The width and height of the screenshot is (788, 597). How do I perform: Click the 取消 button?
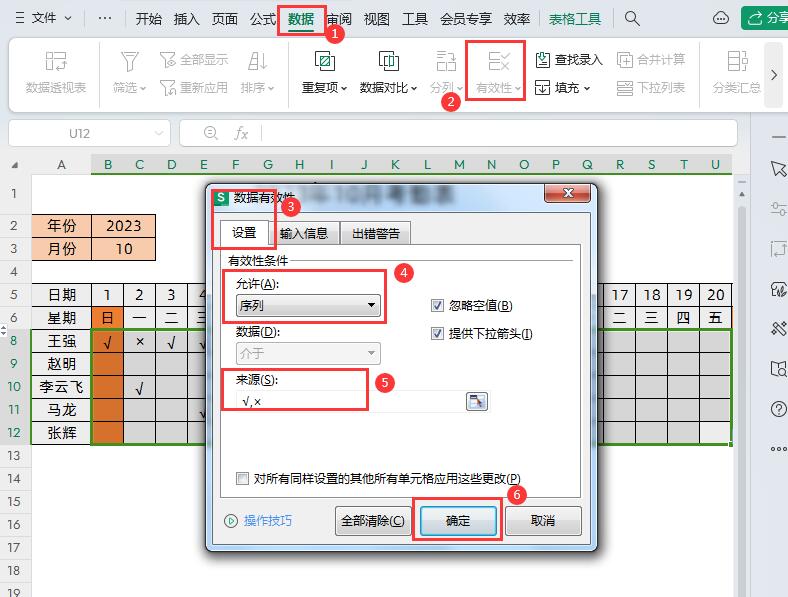543,521
